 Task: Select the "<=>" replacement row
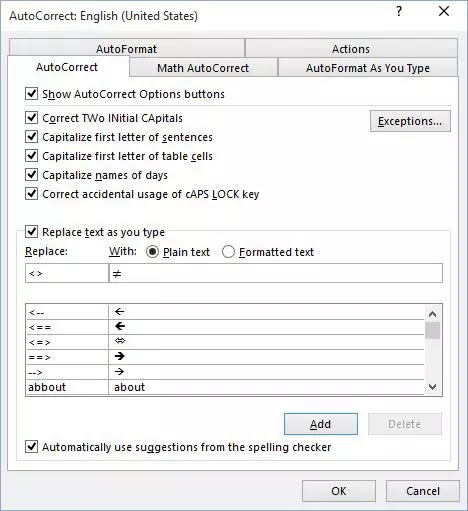point(225,342)
